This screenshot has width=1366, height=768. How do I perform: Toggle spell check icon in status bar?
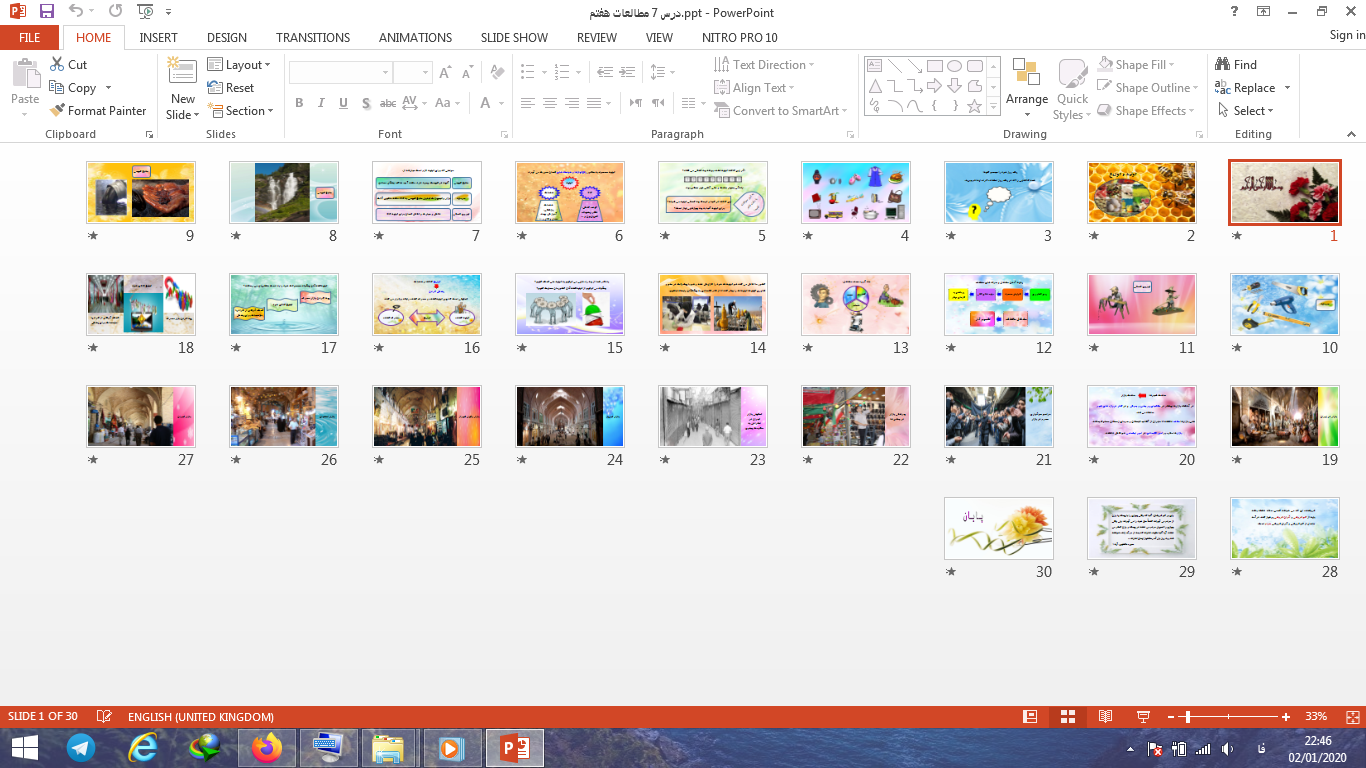(104, 717)
